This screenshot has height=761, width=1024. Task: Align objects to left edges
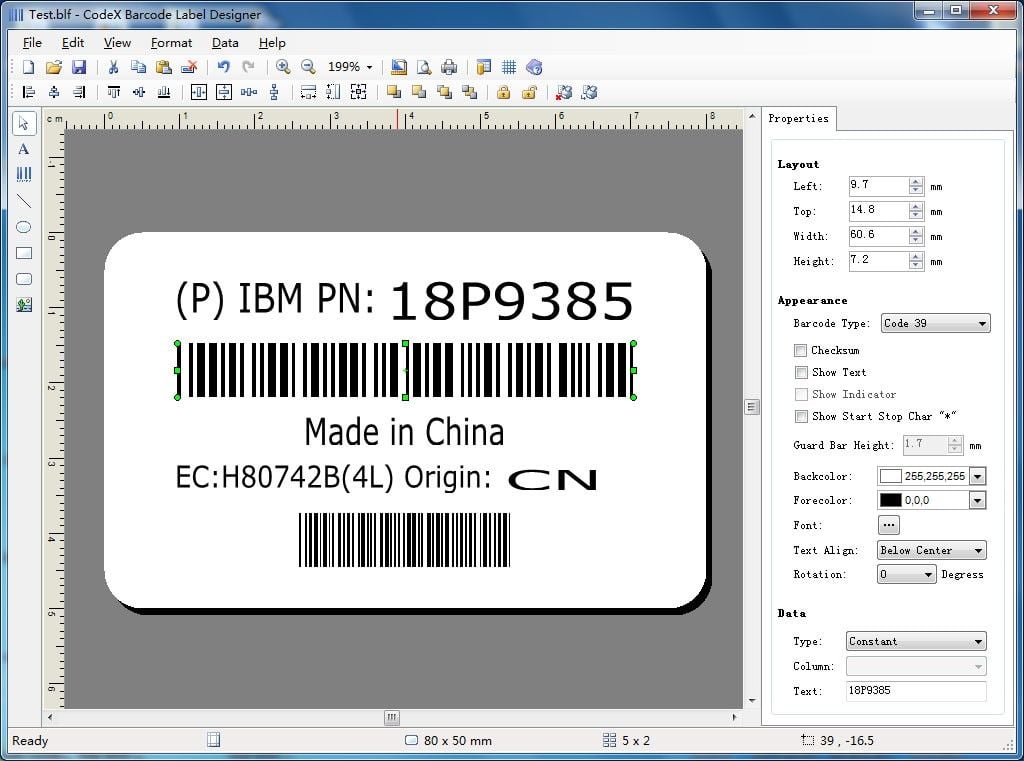(x=28, y=92)
